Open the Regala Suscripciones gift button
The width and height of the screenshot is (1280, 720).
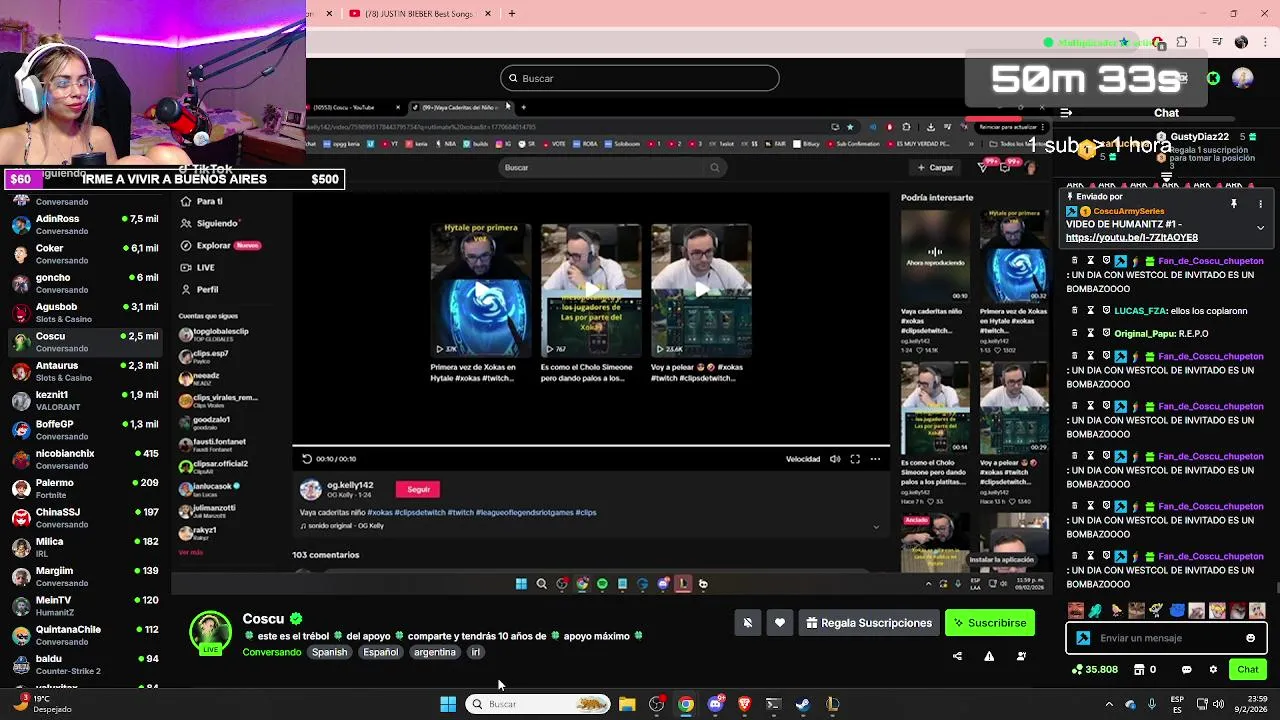point(869,623)
